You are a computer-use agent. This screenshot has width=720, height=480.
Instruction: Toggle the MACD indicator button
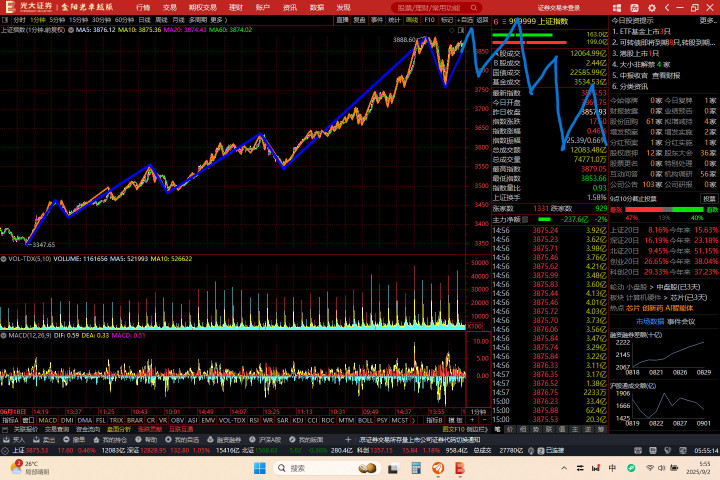(x=47, y=420)
